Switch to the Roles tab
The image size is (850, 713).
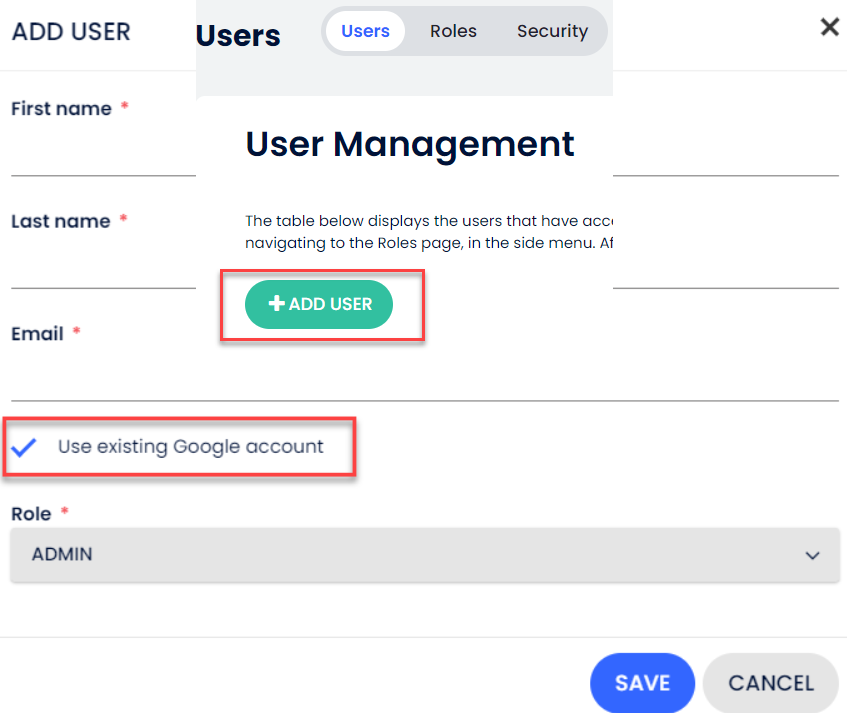[x=453, y=31]
